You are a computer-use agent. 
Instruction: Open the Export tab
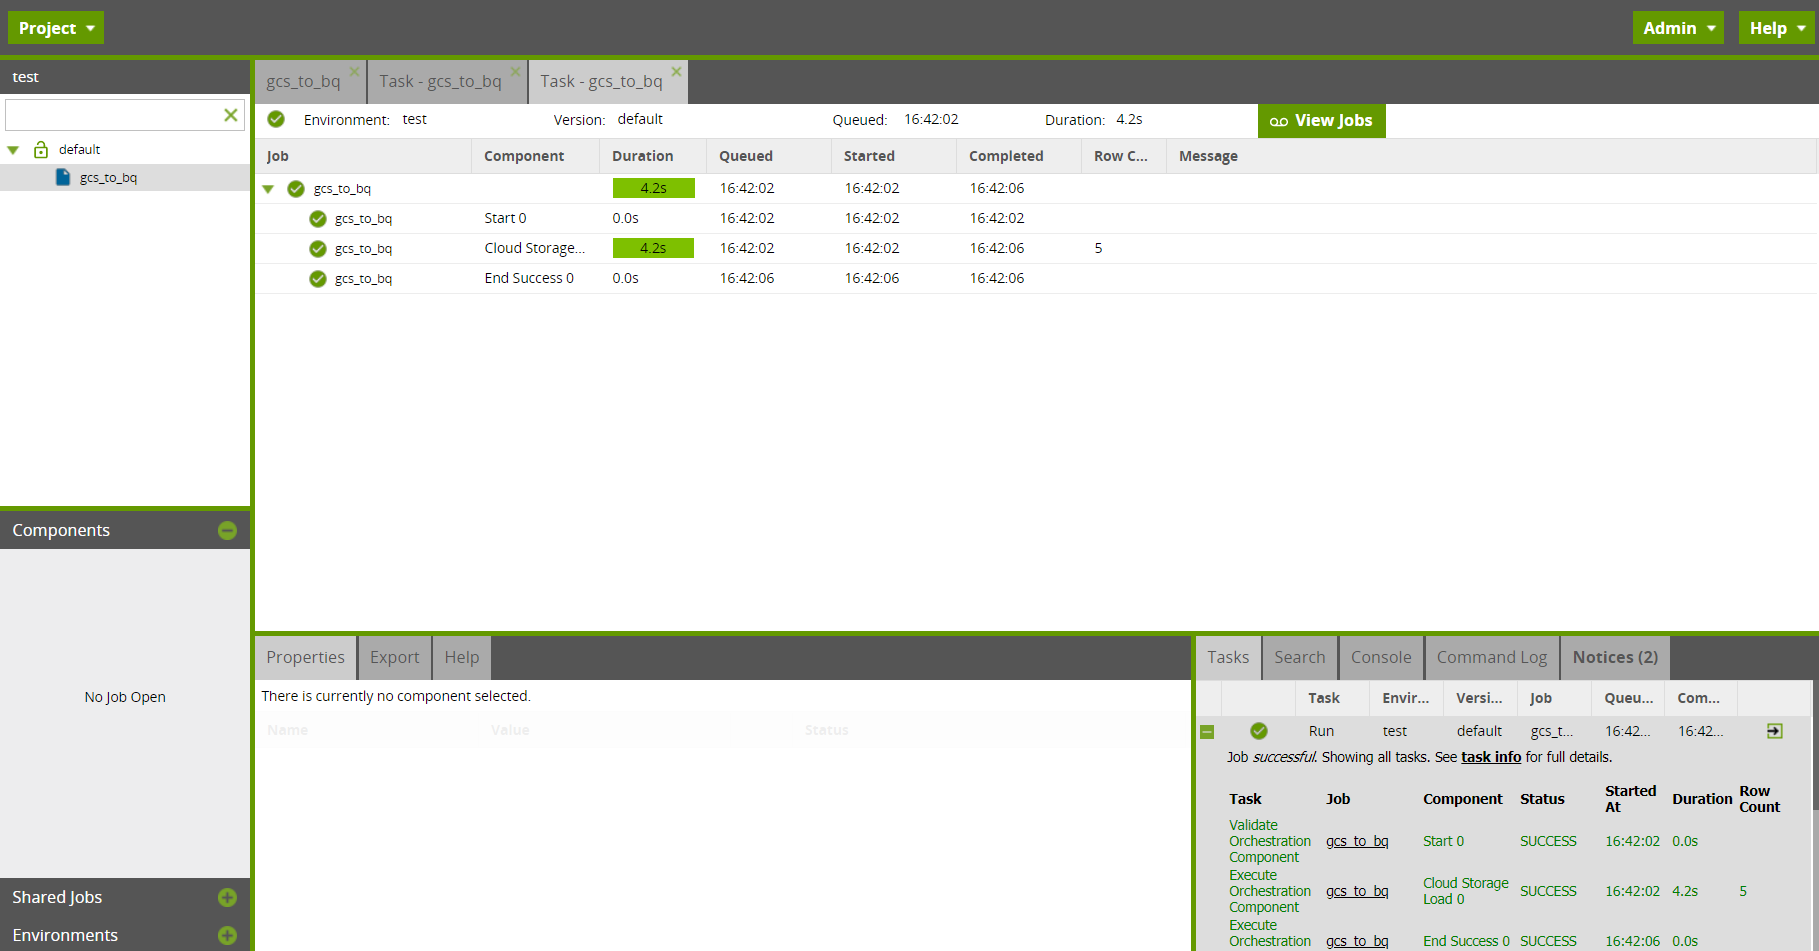394,658
